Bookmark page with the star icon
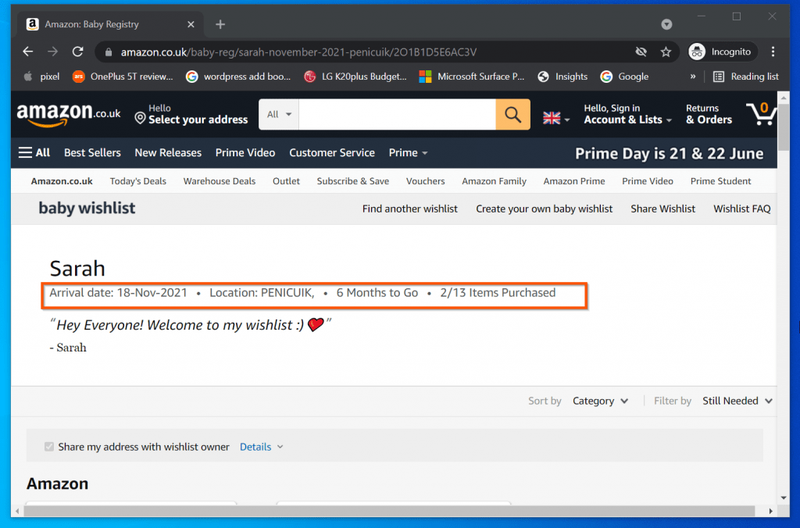 666,52
